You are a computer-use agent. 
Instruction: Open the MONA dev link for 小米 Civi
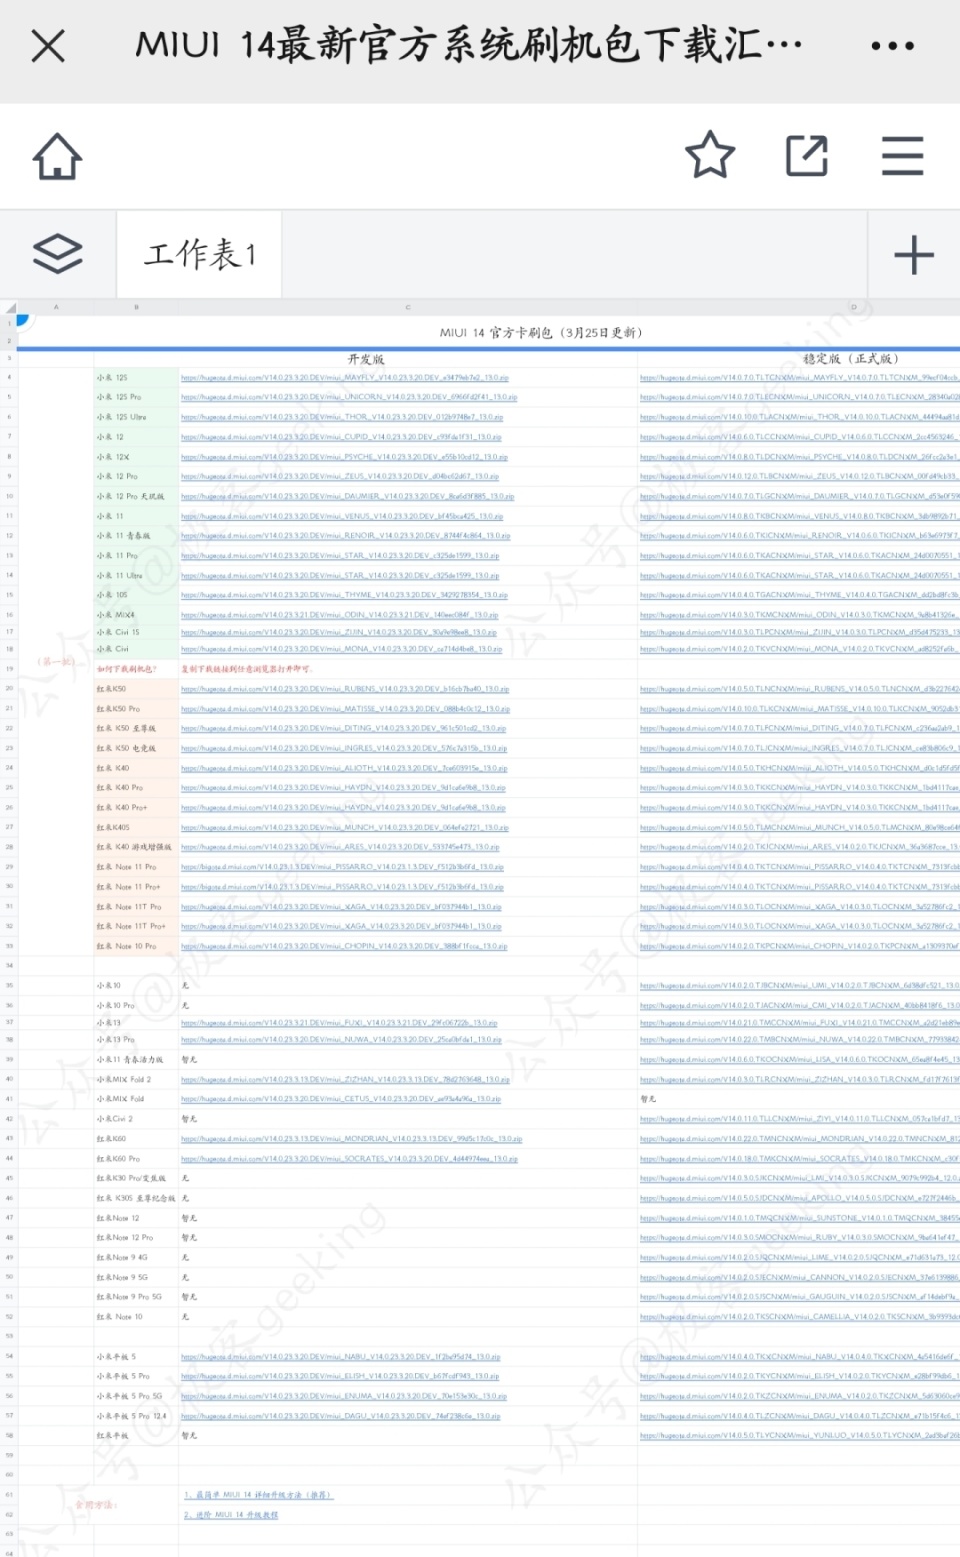(341, 649)
